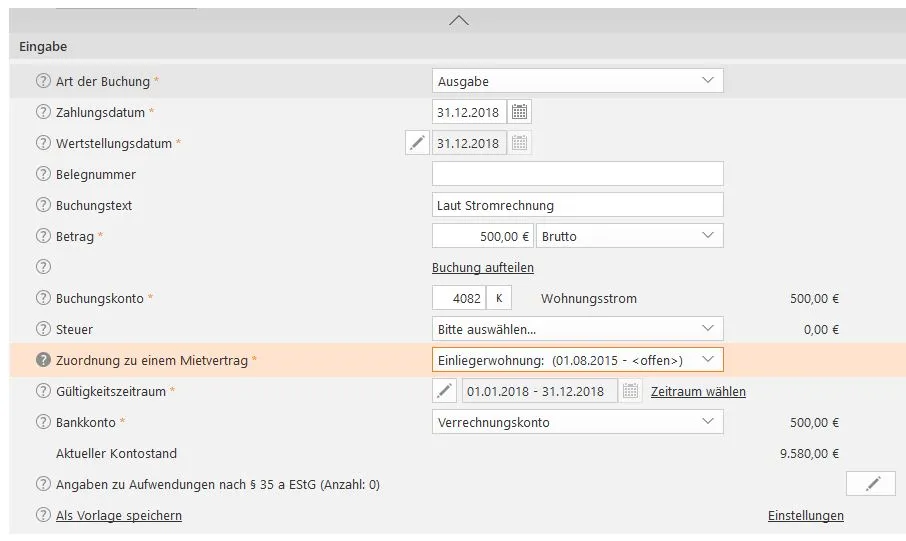906x541 pixels.
Task: Open Art der Buchung dropdown showing Ausgabe
Action: point(578,81)
